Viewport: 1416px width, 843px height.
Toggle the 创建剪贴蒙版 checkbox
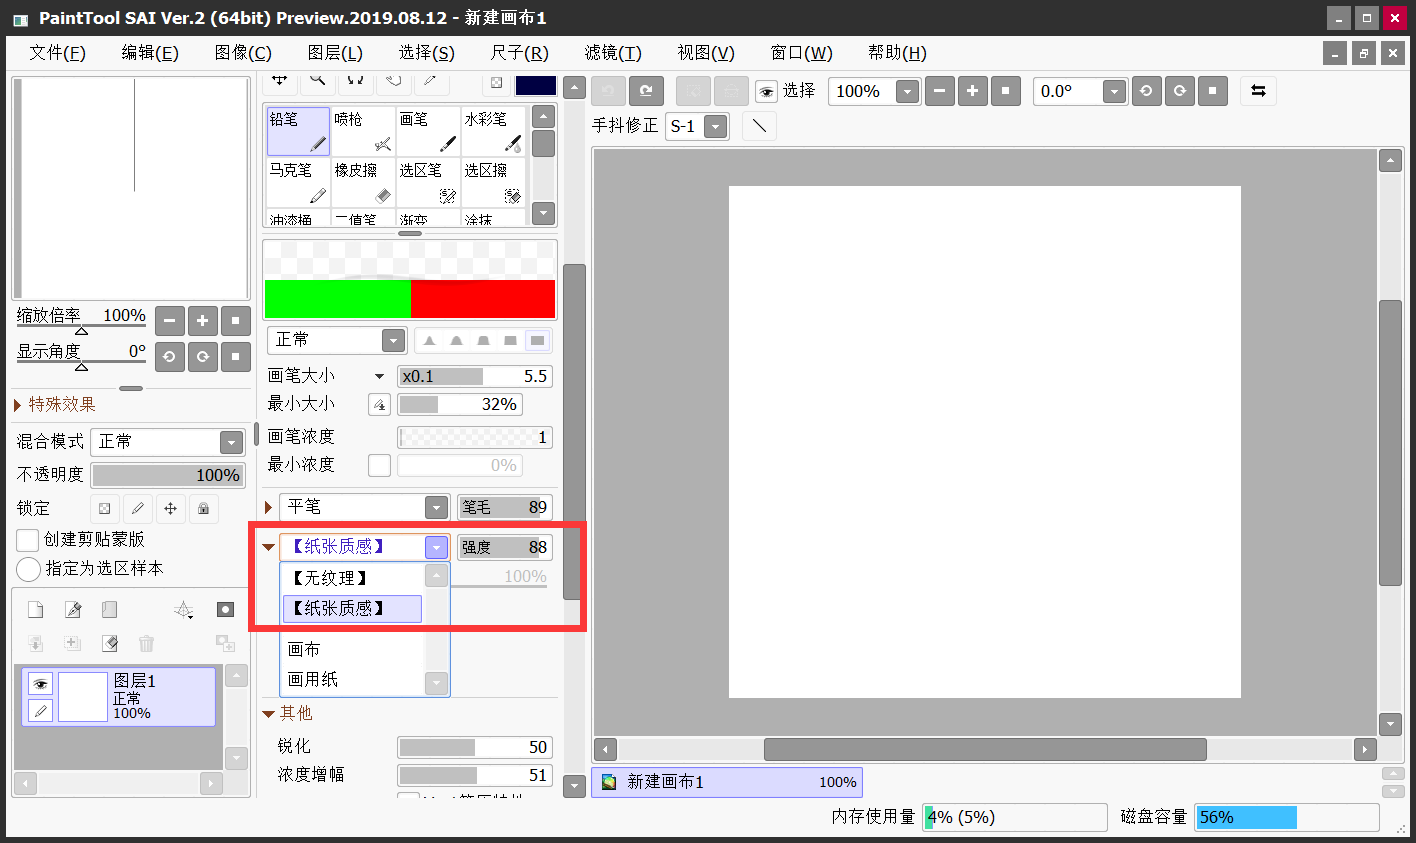click(x=28, y=540)
